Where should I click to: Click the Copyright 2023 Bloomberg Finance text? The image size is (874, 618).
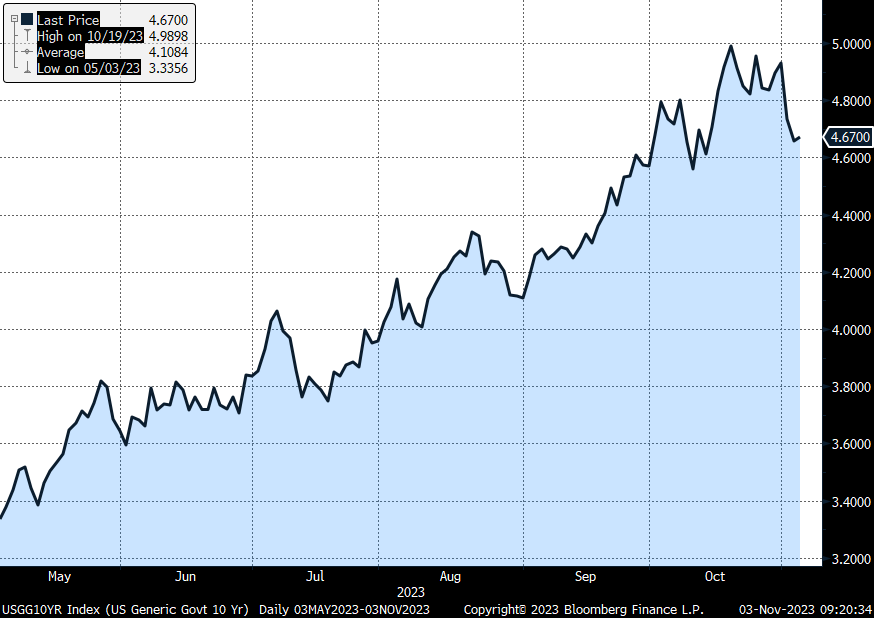[583, 609]
